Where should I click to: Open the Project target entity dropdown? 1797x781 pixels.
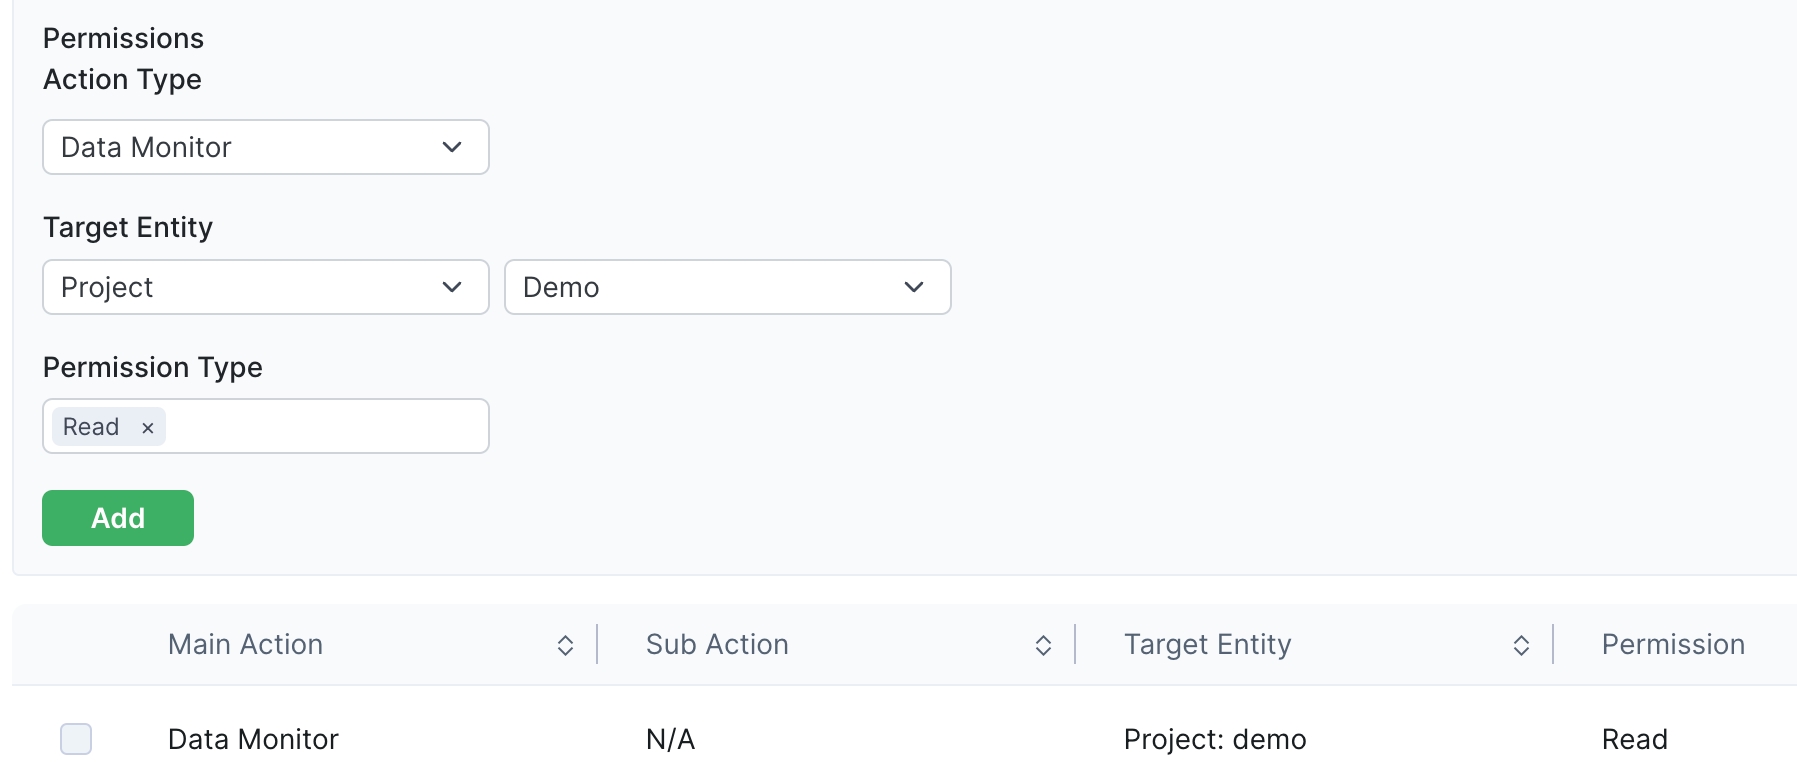pyautogui.click(x=240, y=287)
